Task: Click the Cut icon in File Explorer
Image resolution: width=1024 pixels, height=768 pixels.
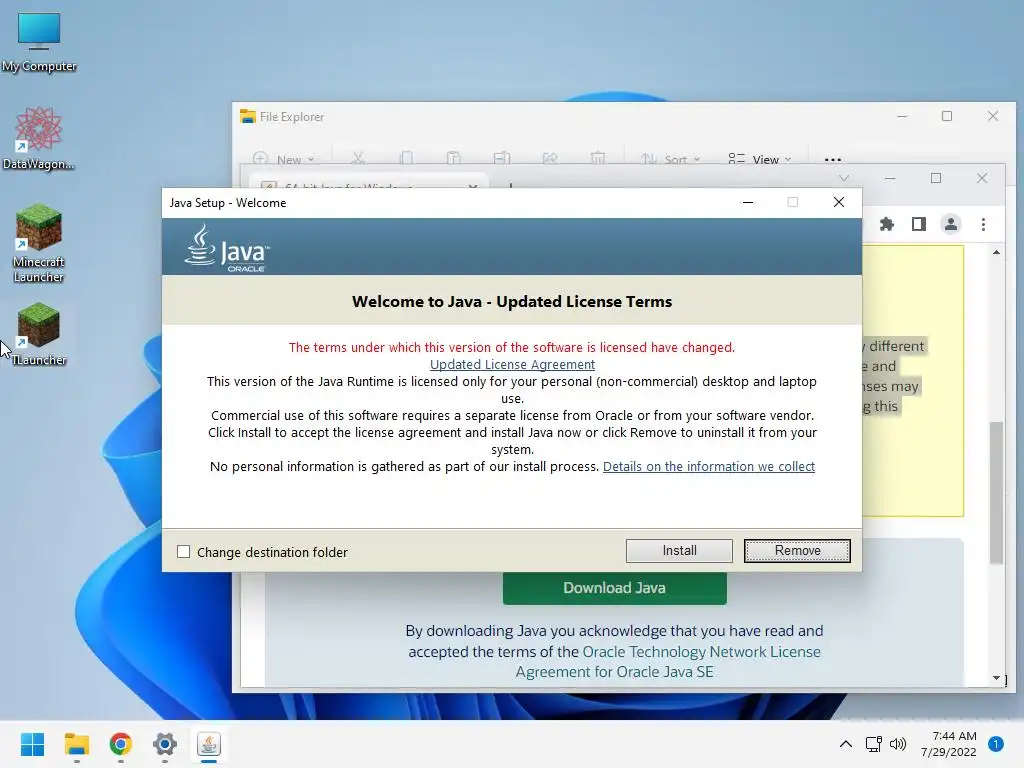Action: [358, 159]
